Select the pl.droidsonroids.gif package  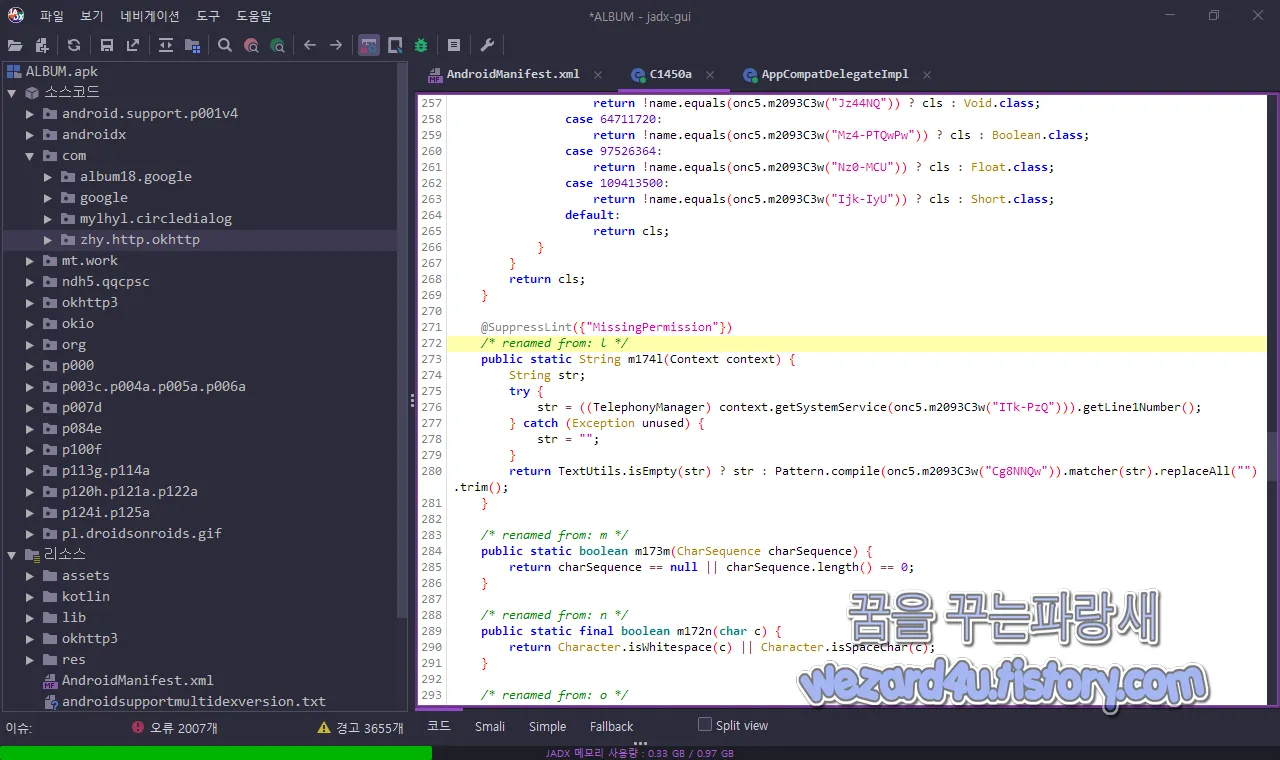(132, 533)
